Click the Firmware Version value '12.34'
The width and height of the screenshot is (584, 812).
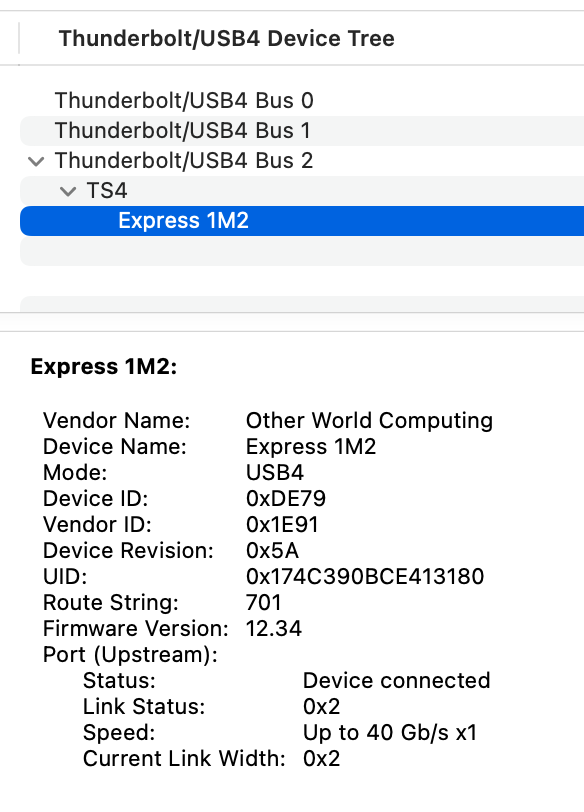coord(273,628)
